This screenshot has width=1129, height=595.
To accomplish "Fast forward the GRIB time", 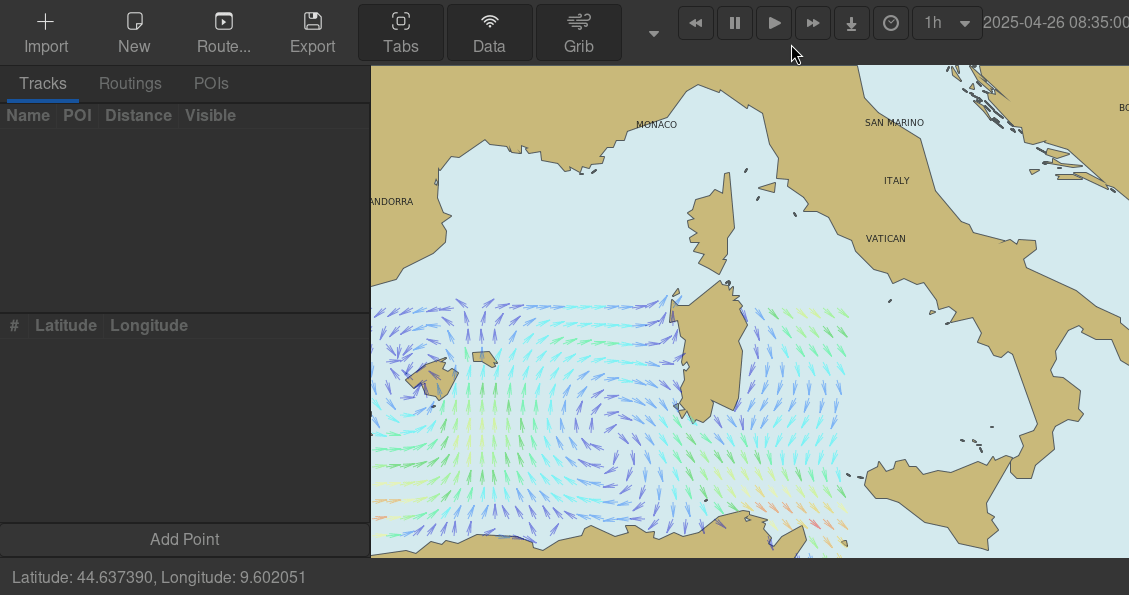I will (813, 23).
